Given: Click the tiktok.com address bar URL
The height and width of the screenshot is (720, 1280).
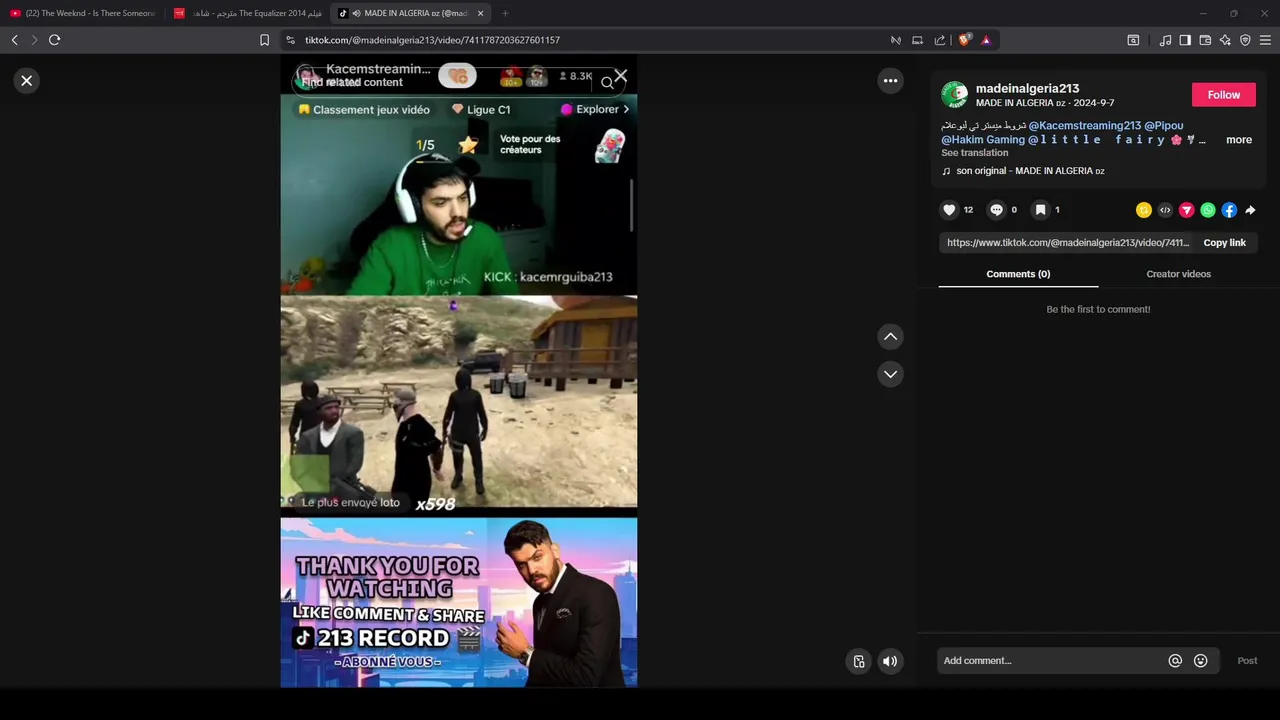Looking at the screenshot, I should point(432,40).
